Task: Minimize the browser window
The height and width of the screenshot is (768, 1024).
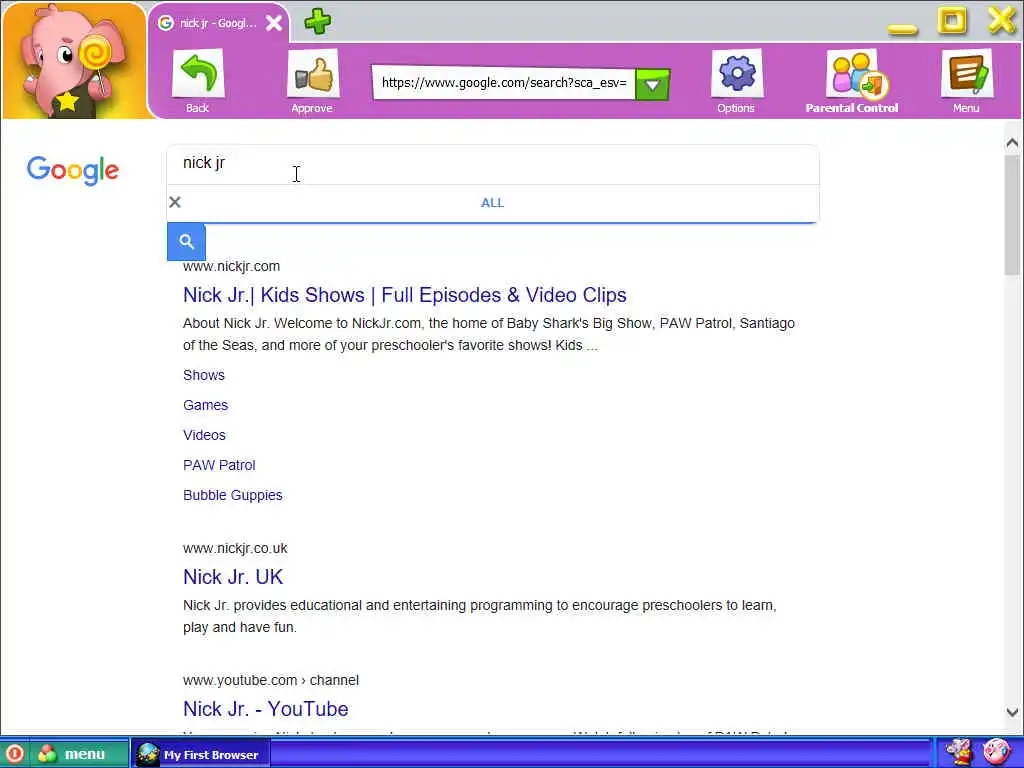Action: coord(903,29)
